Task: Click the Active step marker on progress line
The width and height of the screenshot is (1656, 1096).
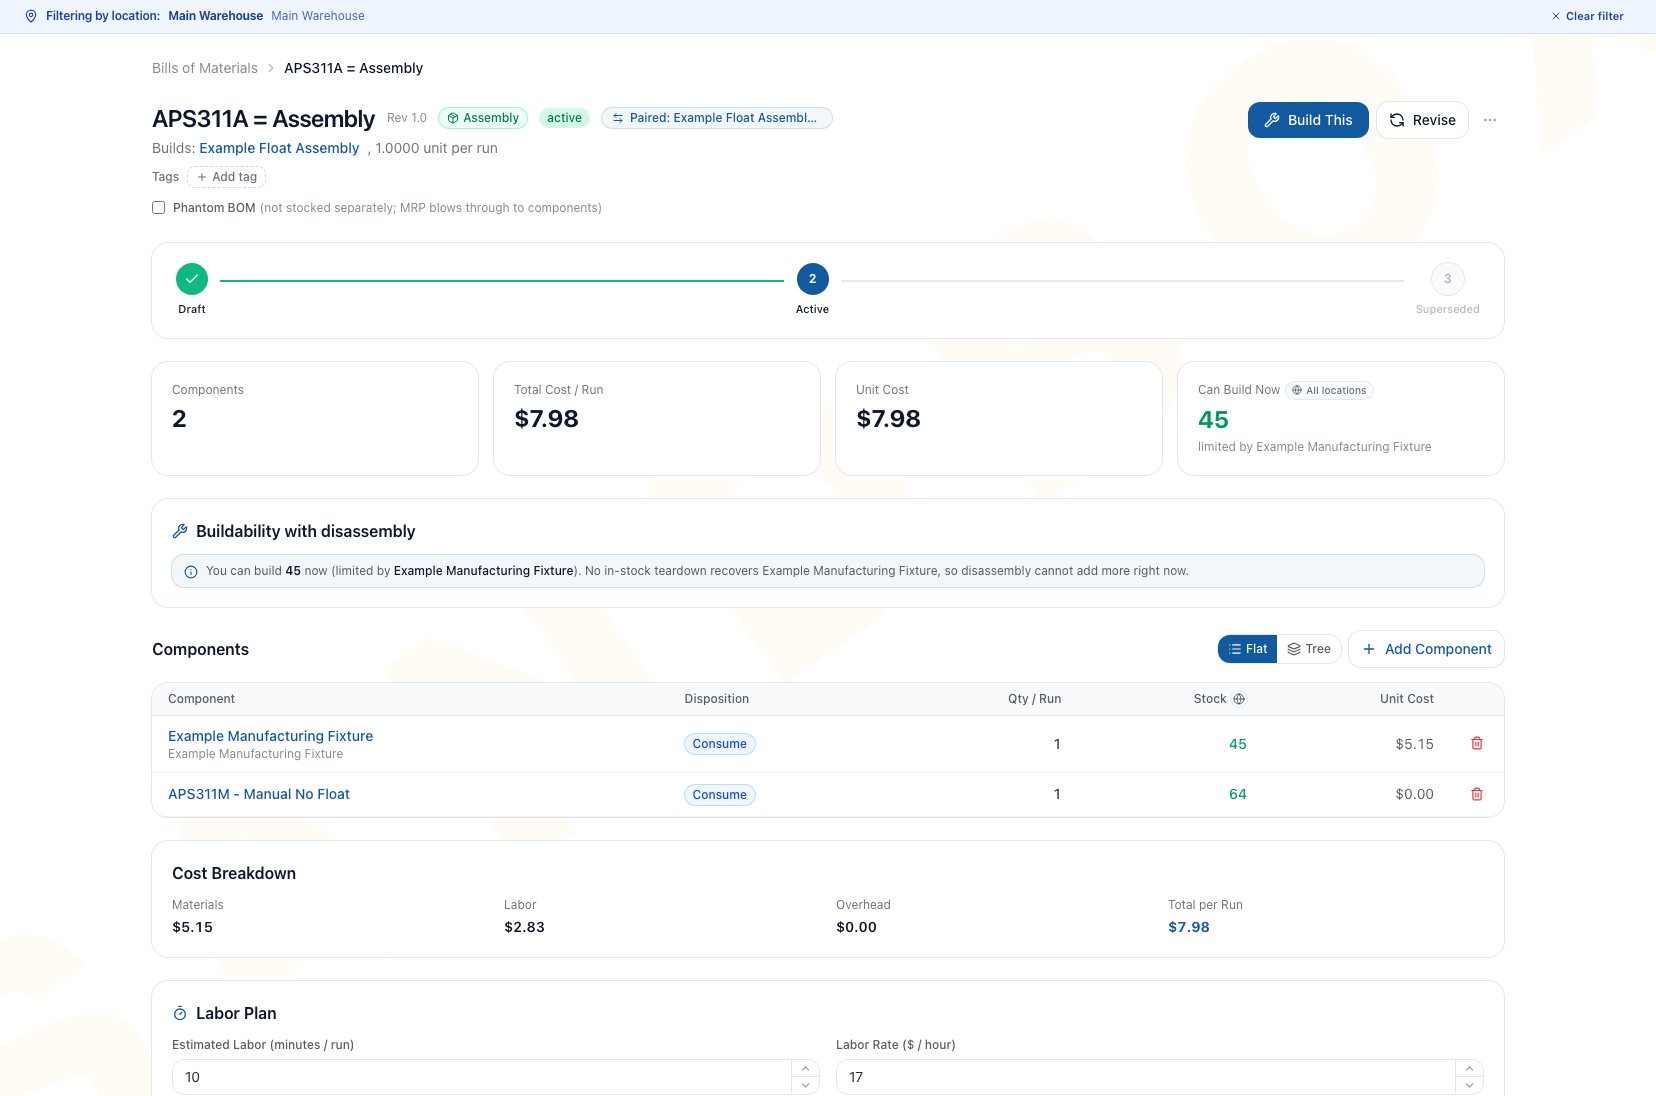Action: click(812, 279)
